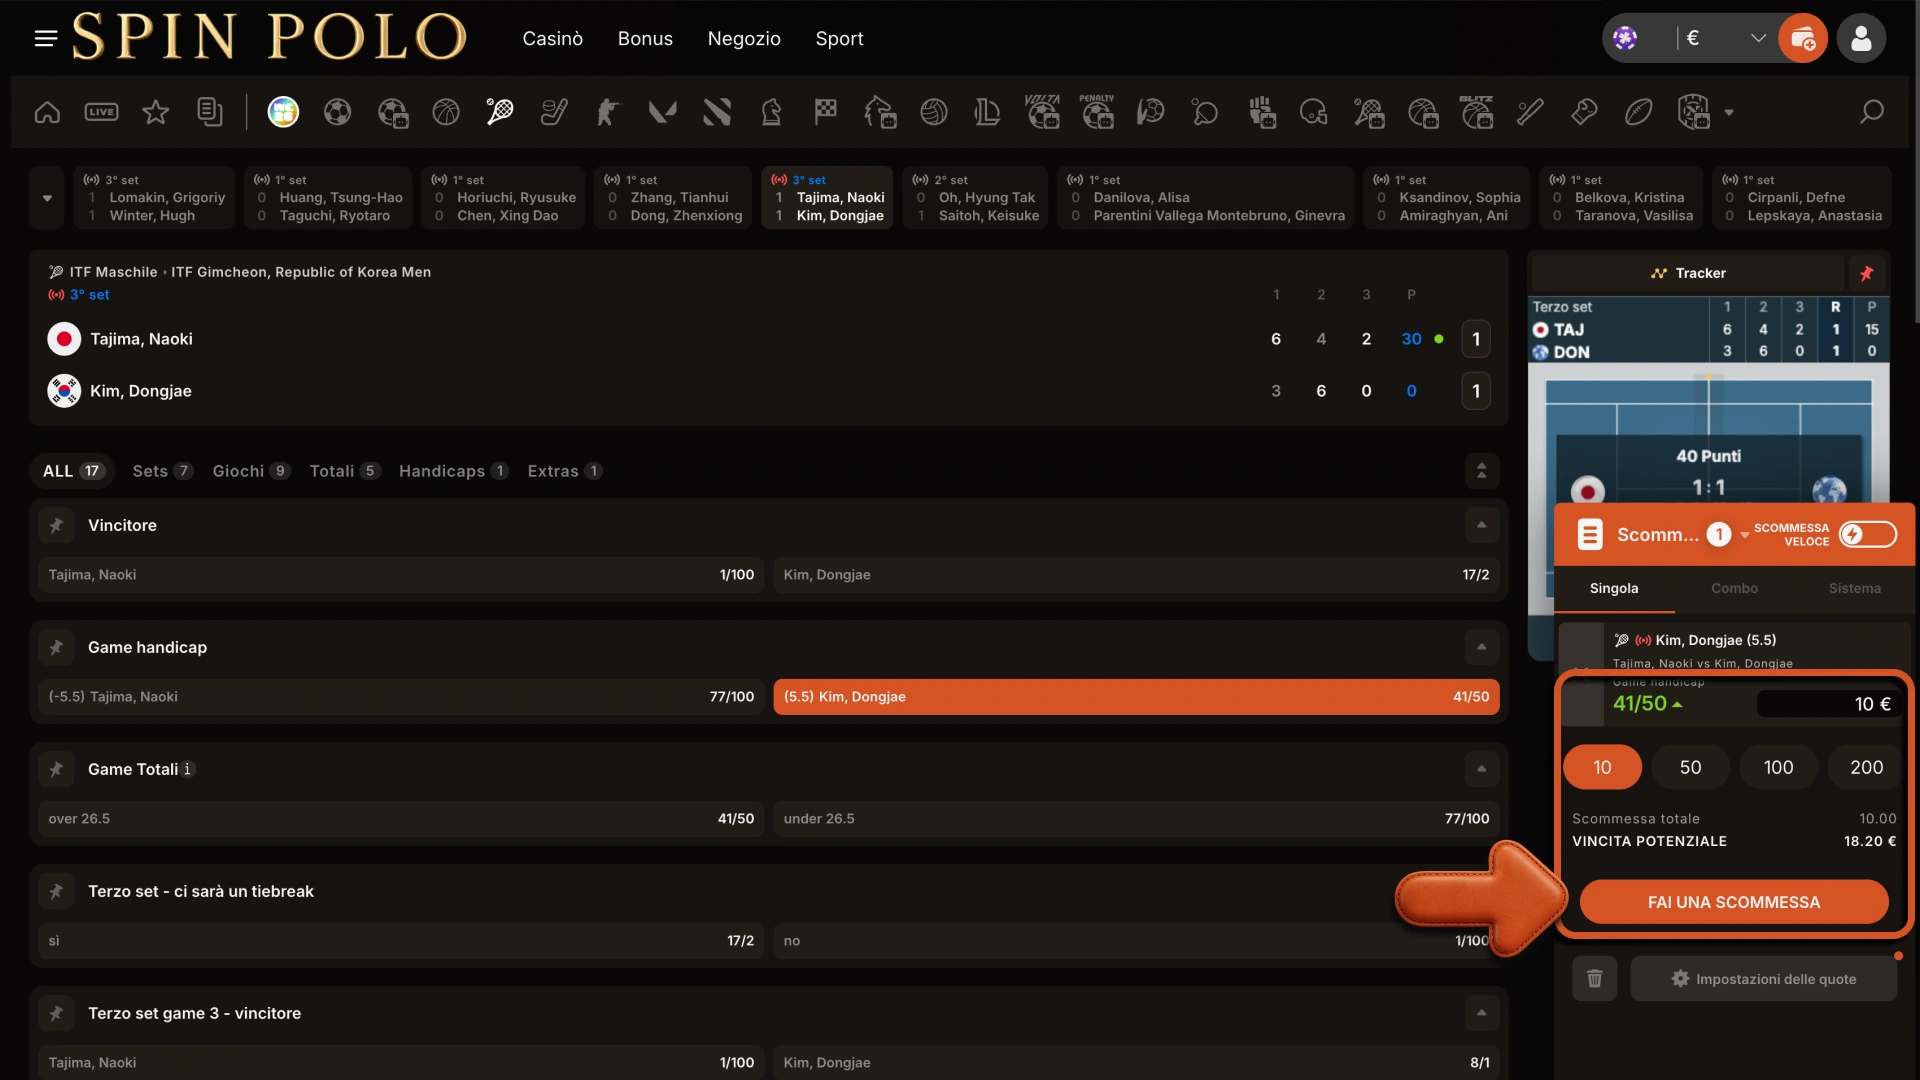This screenshot has width=1920, height=1080.
Task: Switch to the Combo bet tab
Action: 1734,588
